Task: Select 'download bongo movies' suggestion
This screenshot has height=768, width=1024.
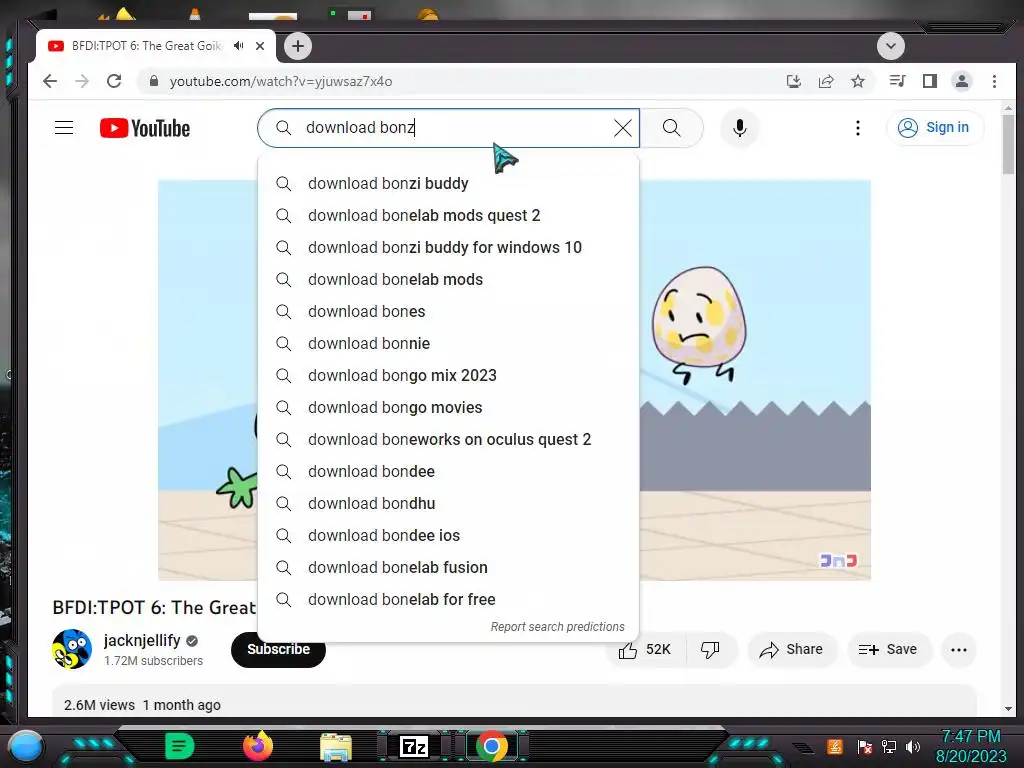Action: [448, 408]
